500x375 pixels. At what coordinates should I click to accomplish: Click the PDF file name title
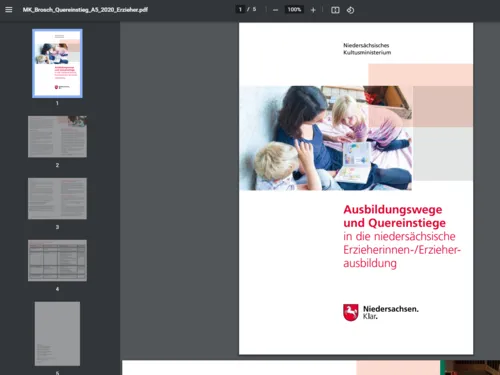(85, 10)
